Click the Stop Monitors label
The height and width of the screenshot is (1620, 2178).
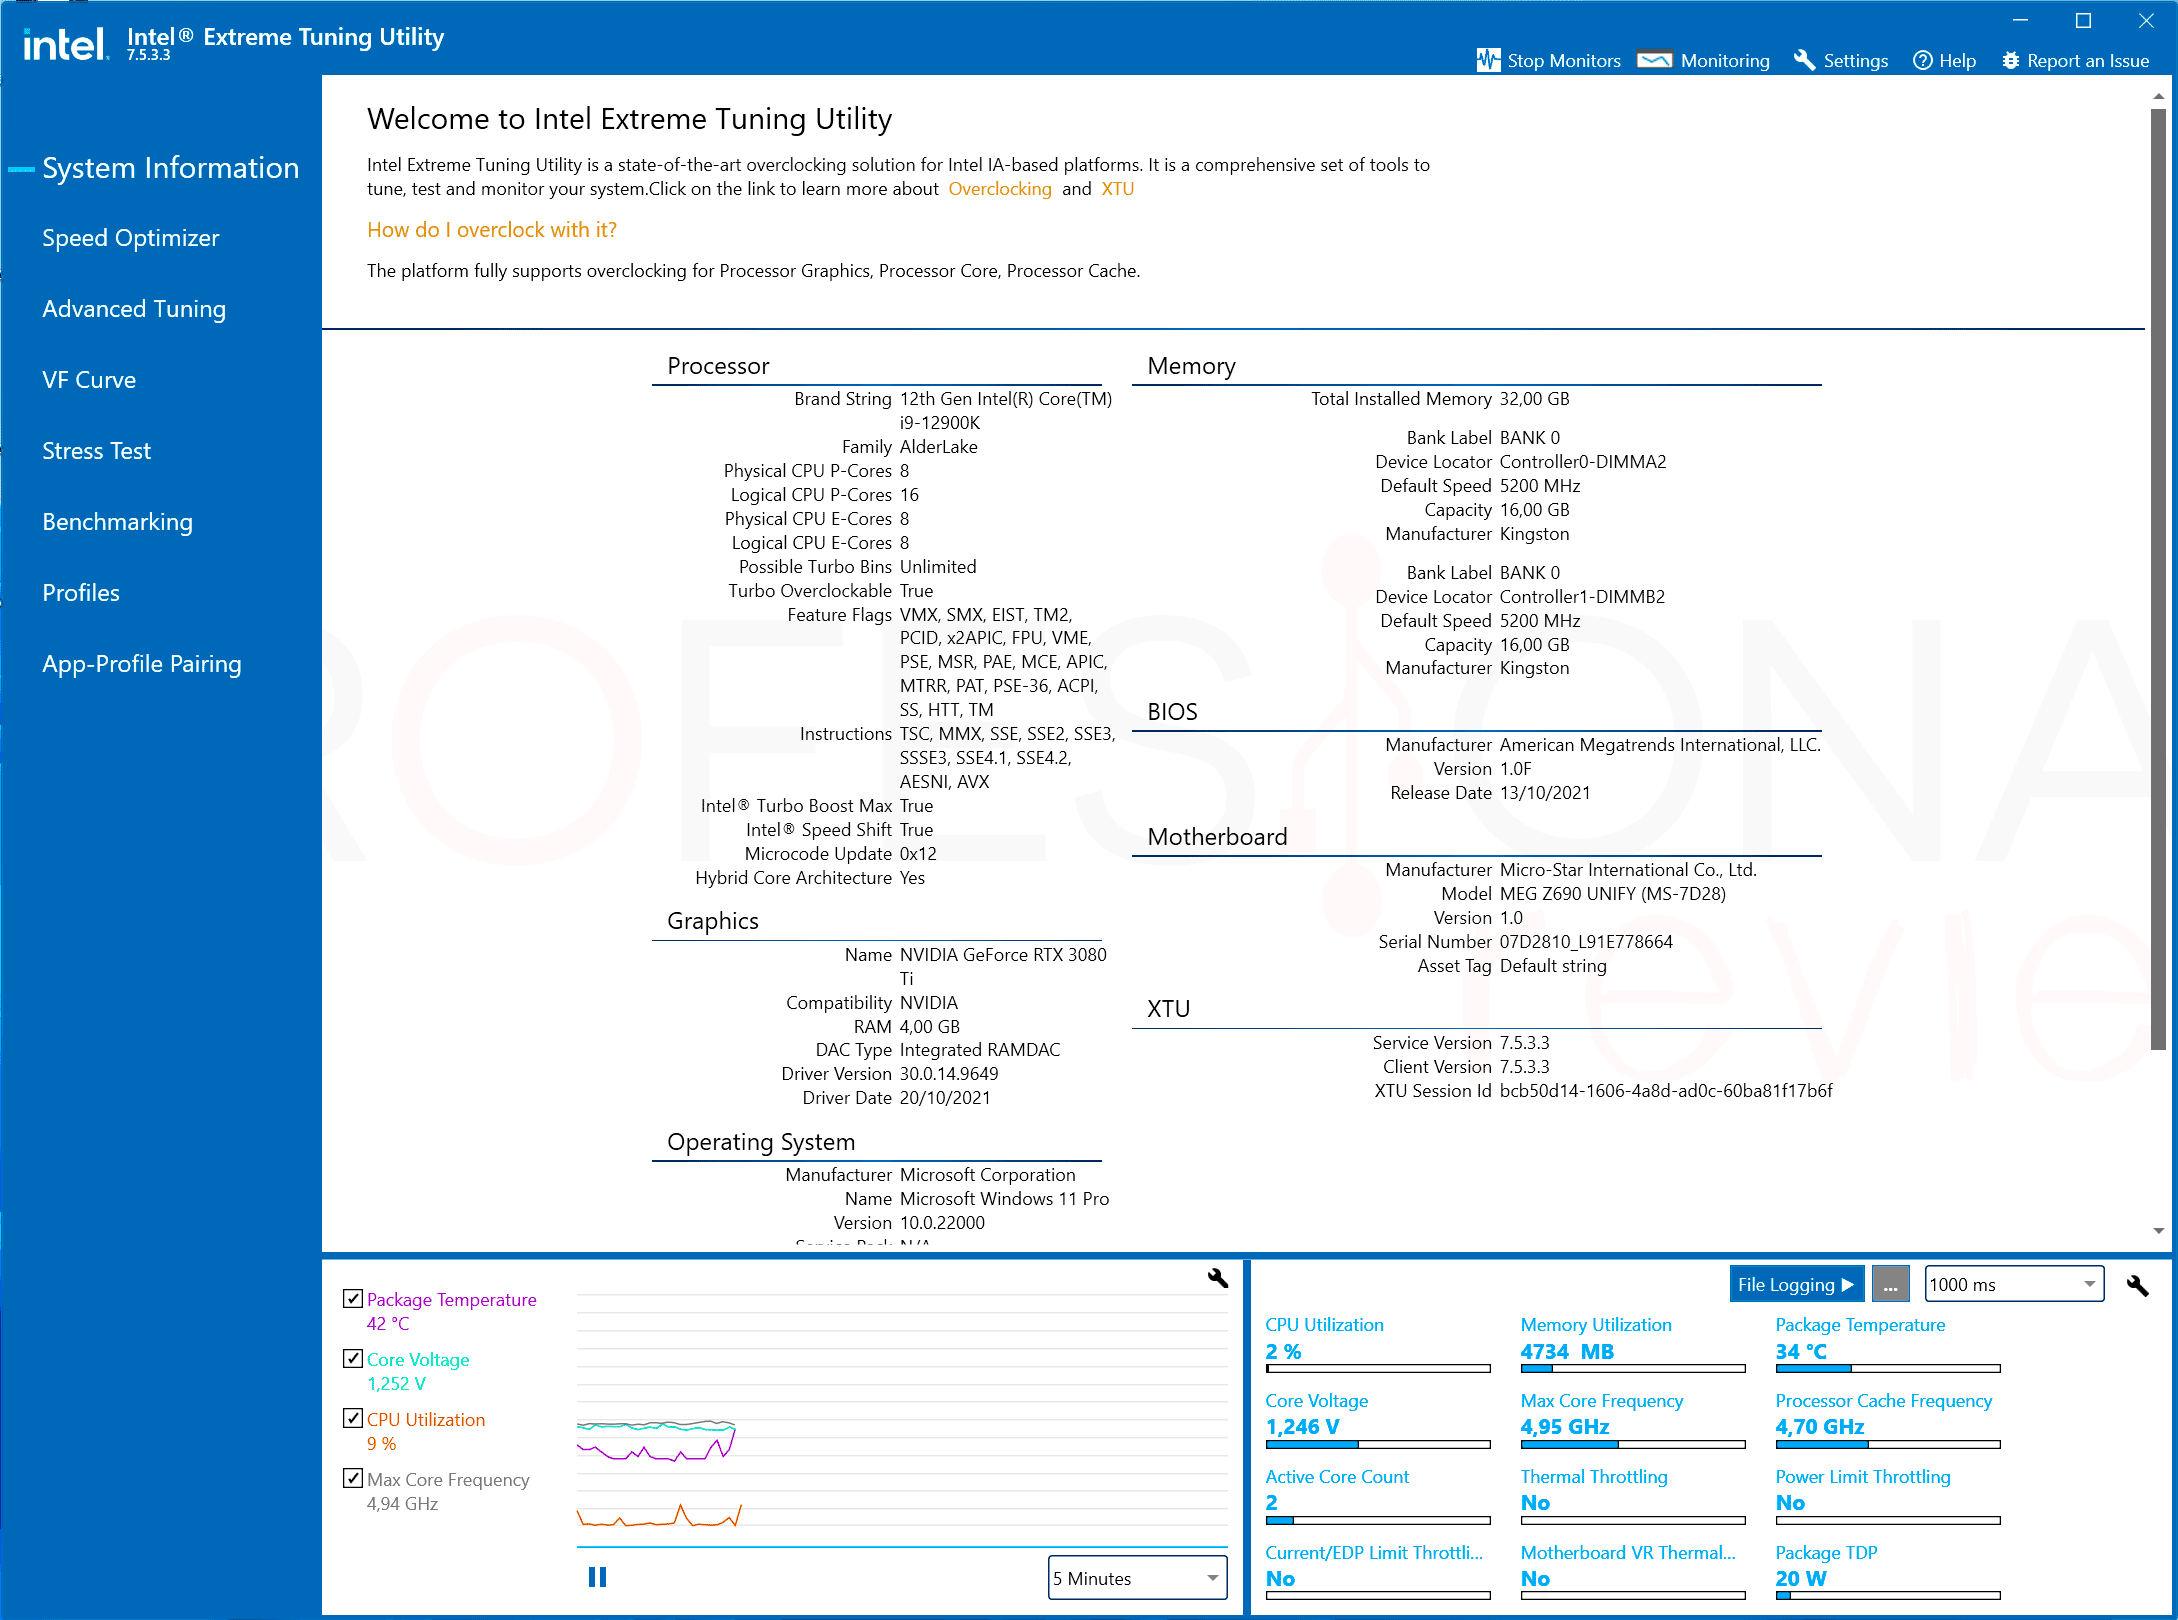coord(1564,60)
